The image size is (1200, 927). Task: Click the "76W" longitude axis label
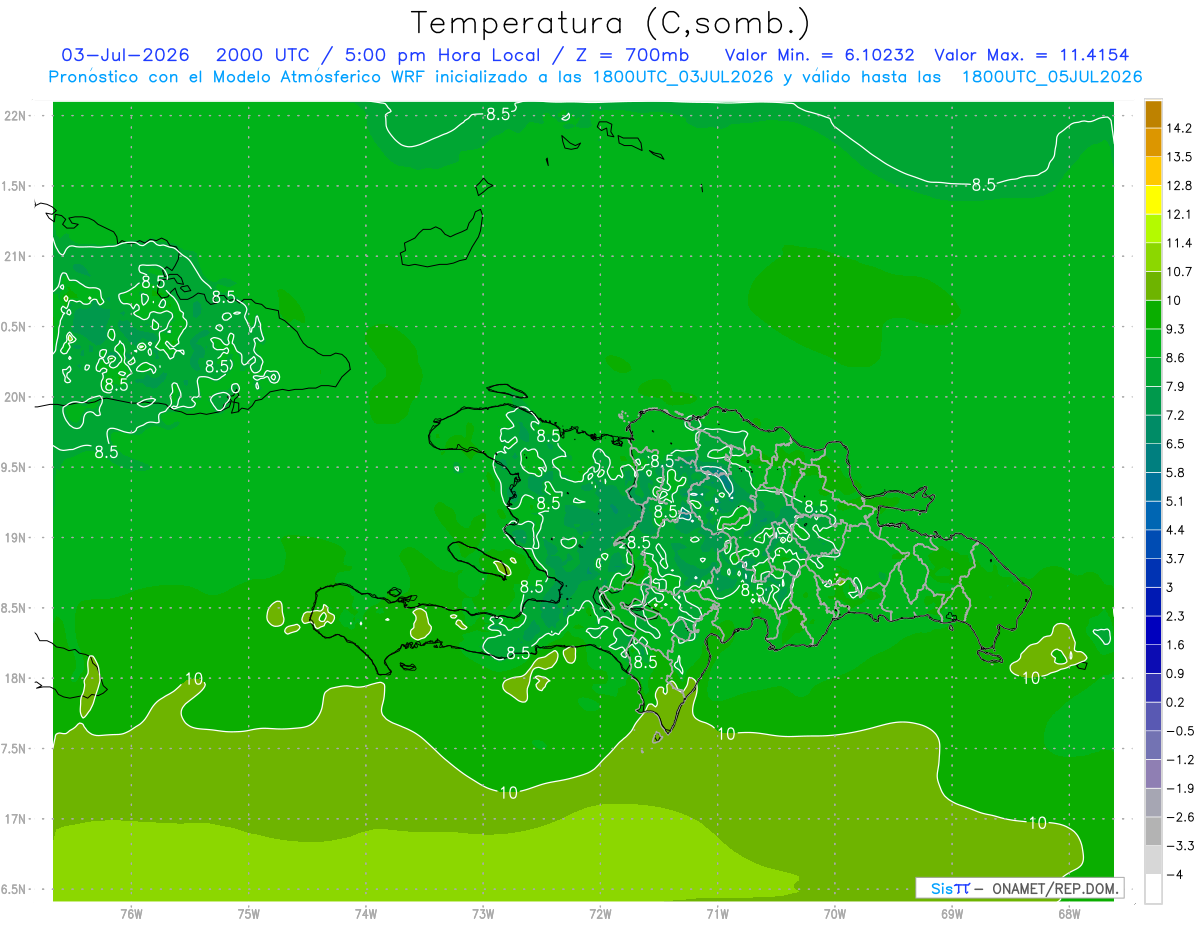pos(131,914)
